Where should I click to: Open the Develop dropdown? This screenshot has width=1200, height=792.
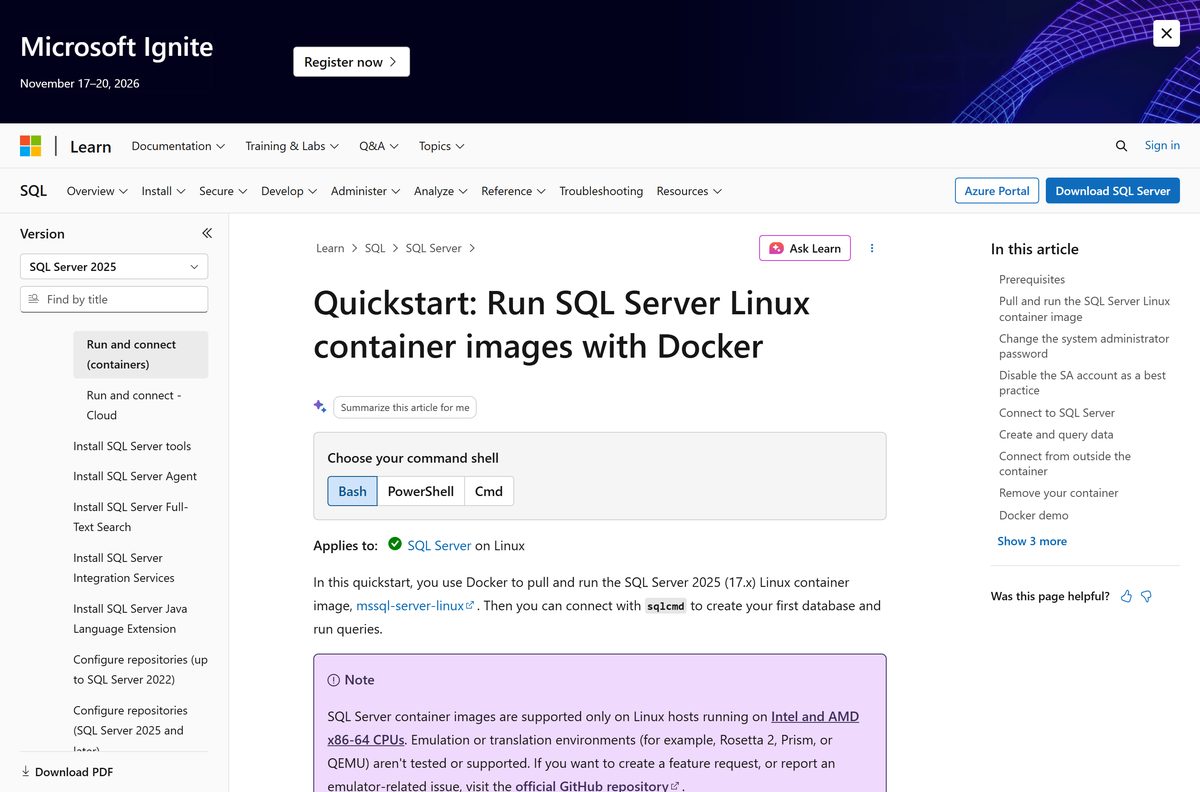(289, 191)
